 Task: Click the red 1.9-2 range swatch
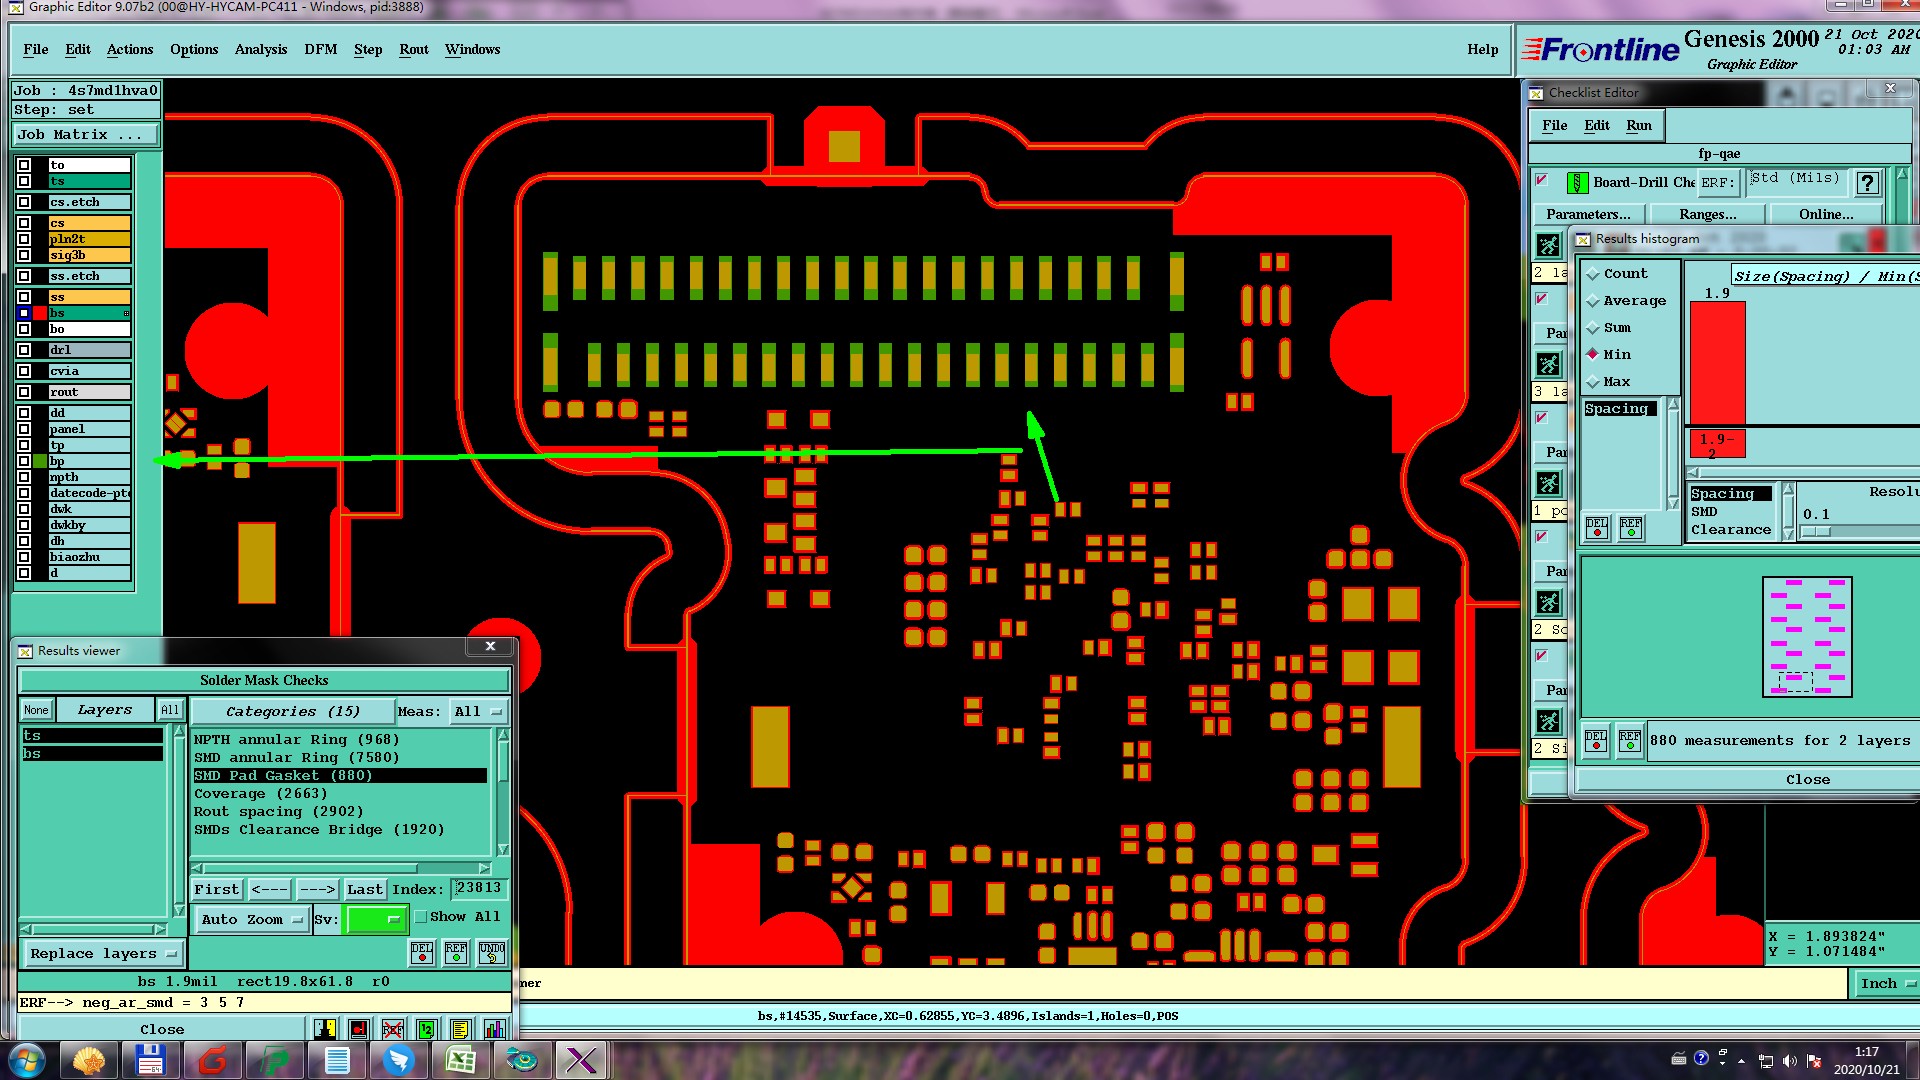pos(1718,444)
